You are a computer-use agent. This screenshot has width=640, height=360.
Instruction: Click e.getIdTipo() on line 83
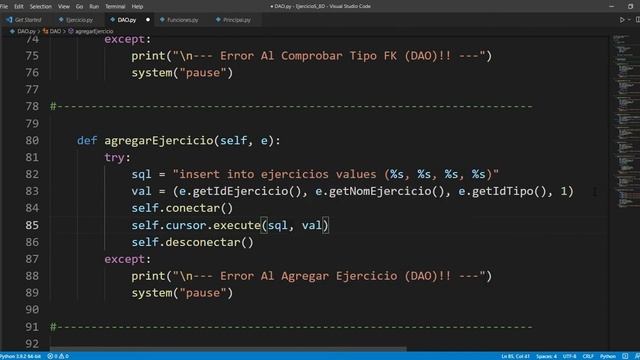[x=502, y=191]
